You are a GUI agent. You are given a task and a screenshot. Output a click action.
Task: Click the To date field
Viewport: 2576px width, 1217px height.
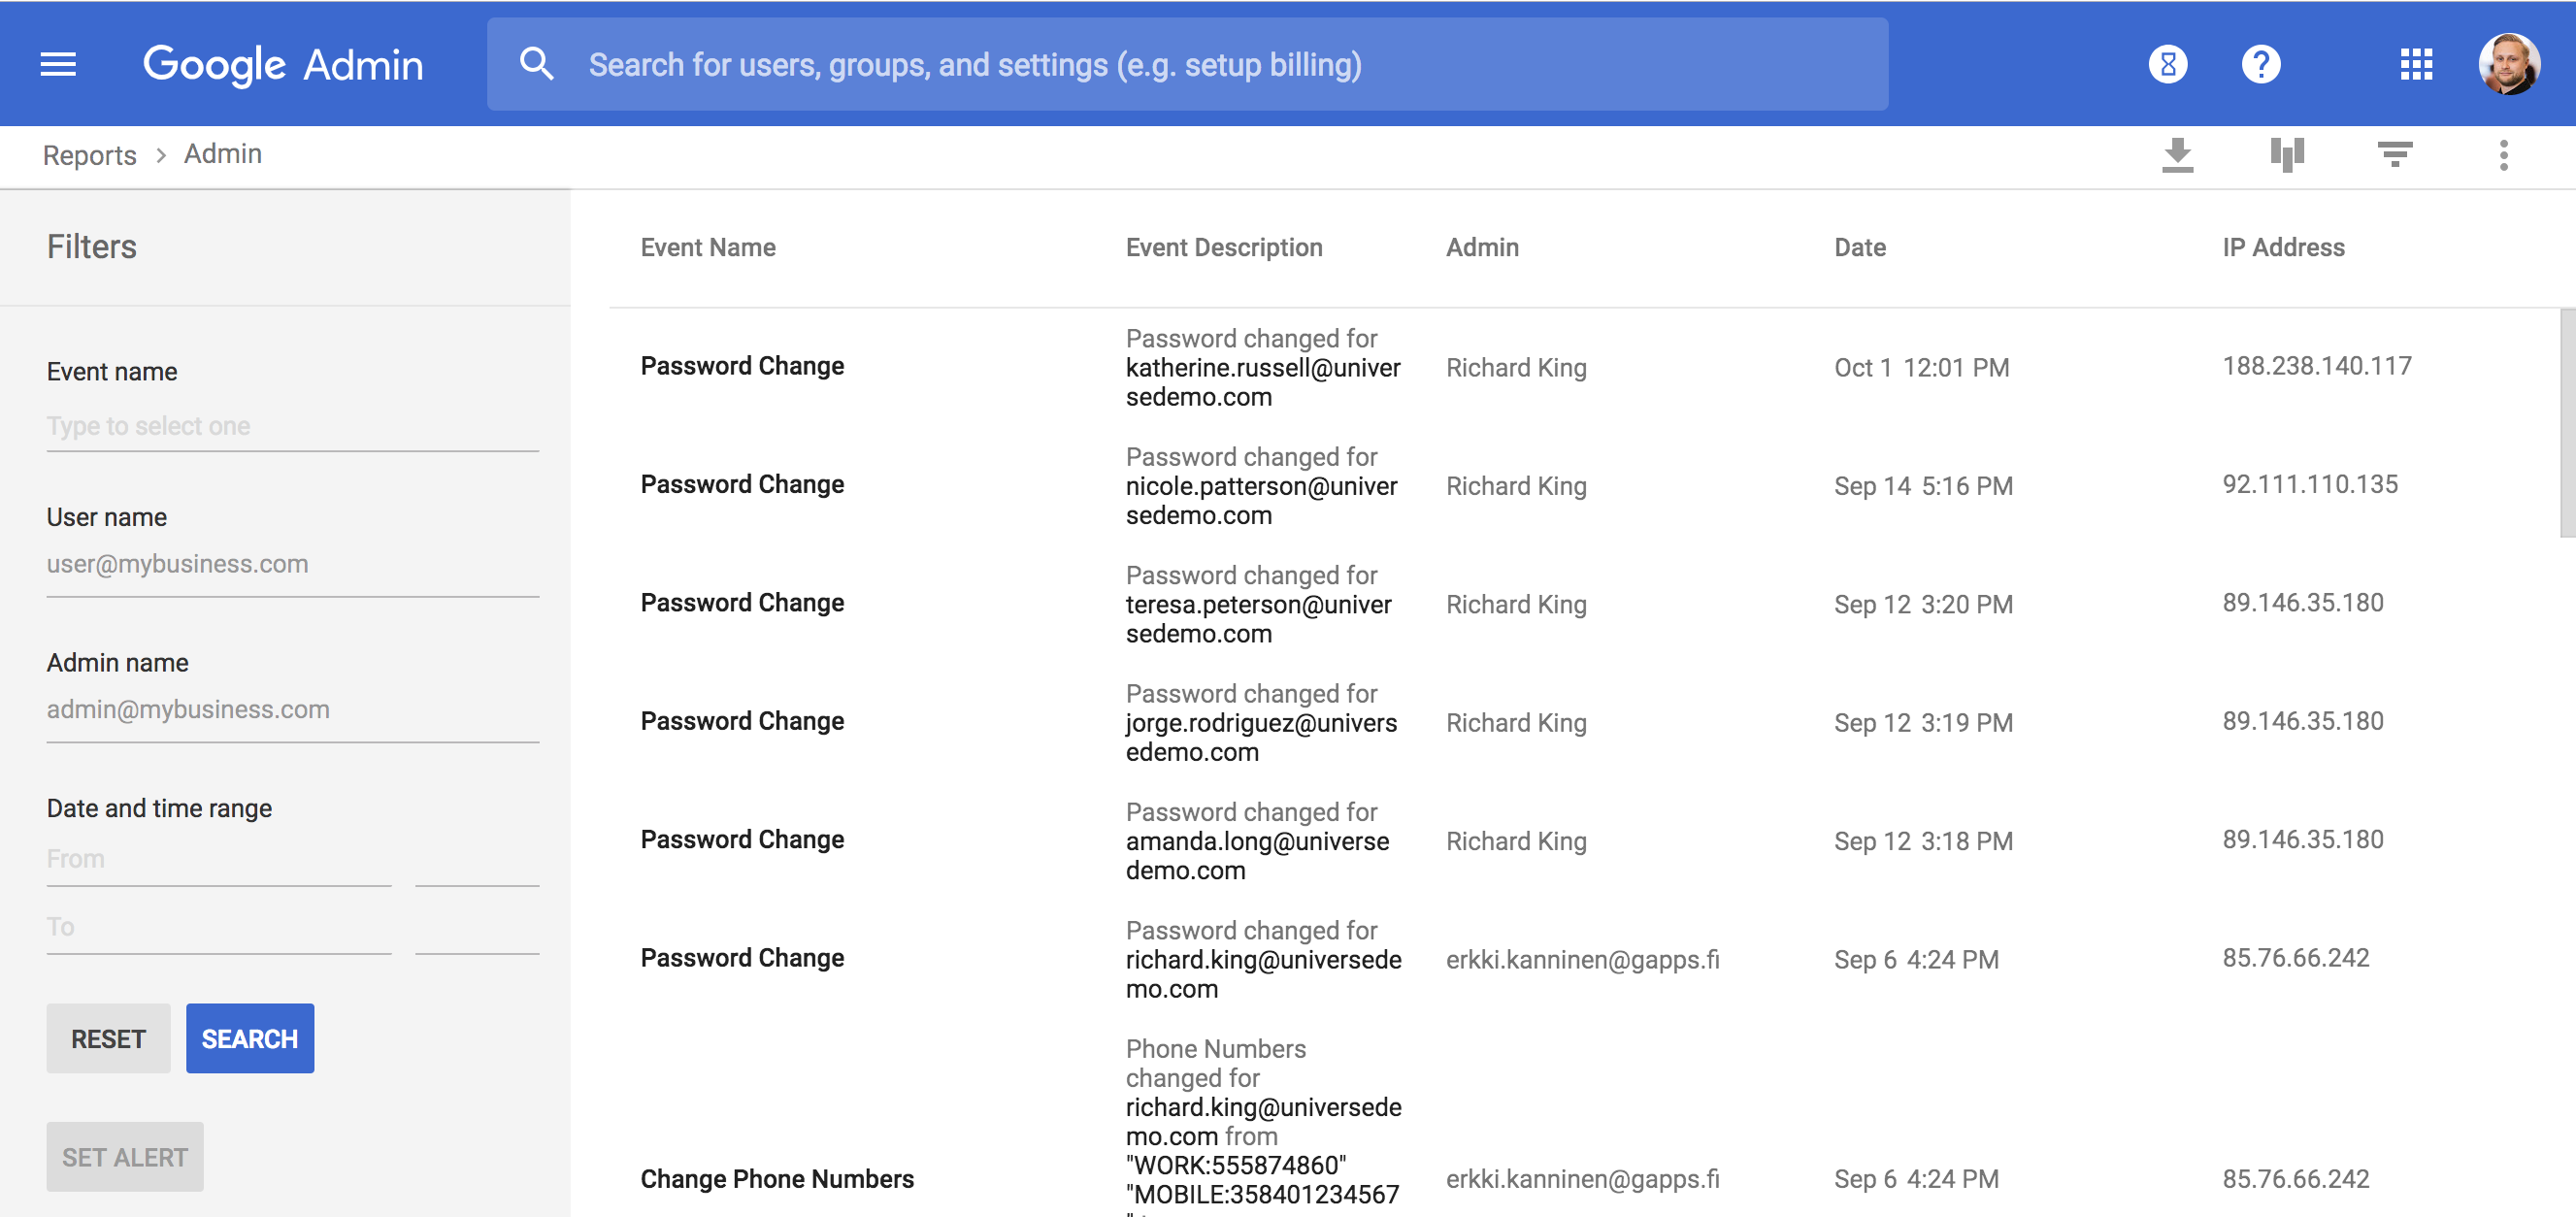218,928
